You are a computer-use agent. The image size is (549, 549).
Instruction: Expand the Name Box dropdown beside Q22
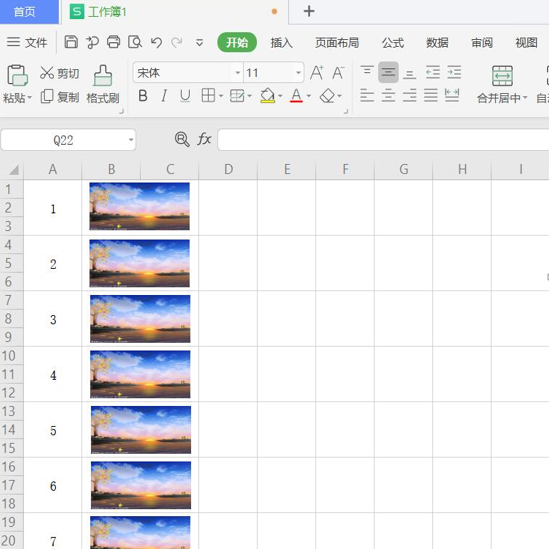tap(131, 140)
